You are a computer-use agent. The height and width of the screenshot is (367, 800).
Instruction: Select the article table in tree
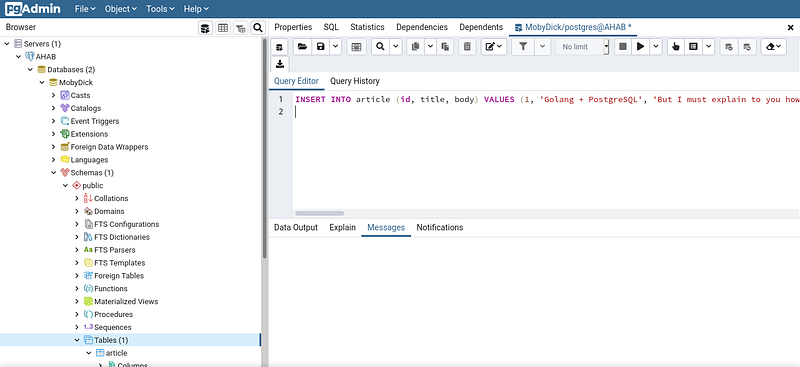pyautogui.click(x=116, y=353)
